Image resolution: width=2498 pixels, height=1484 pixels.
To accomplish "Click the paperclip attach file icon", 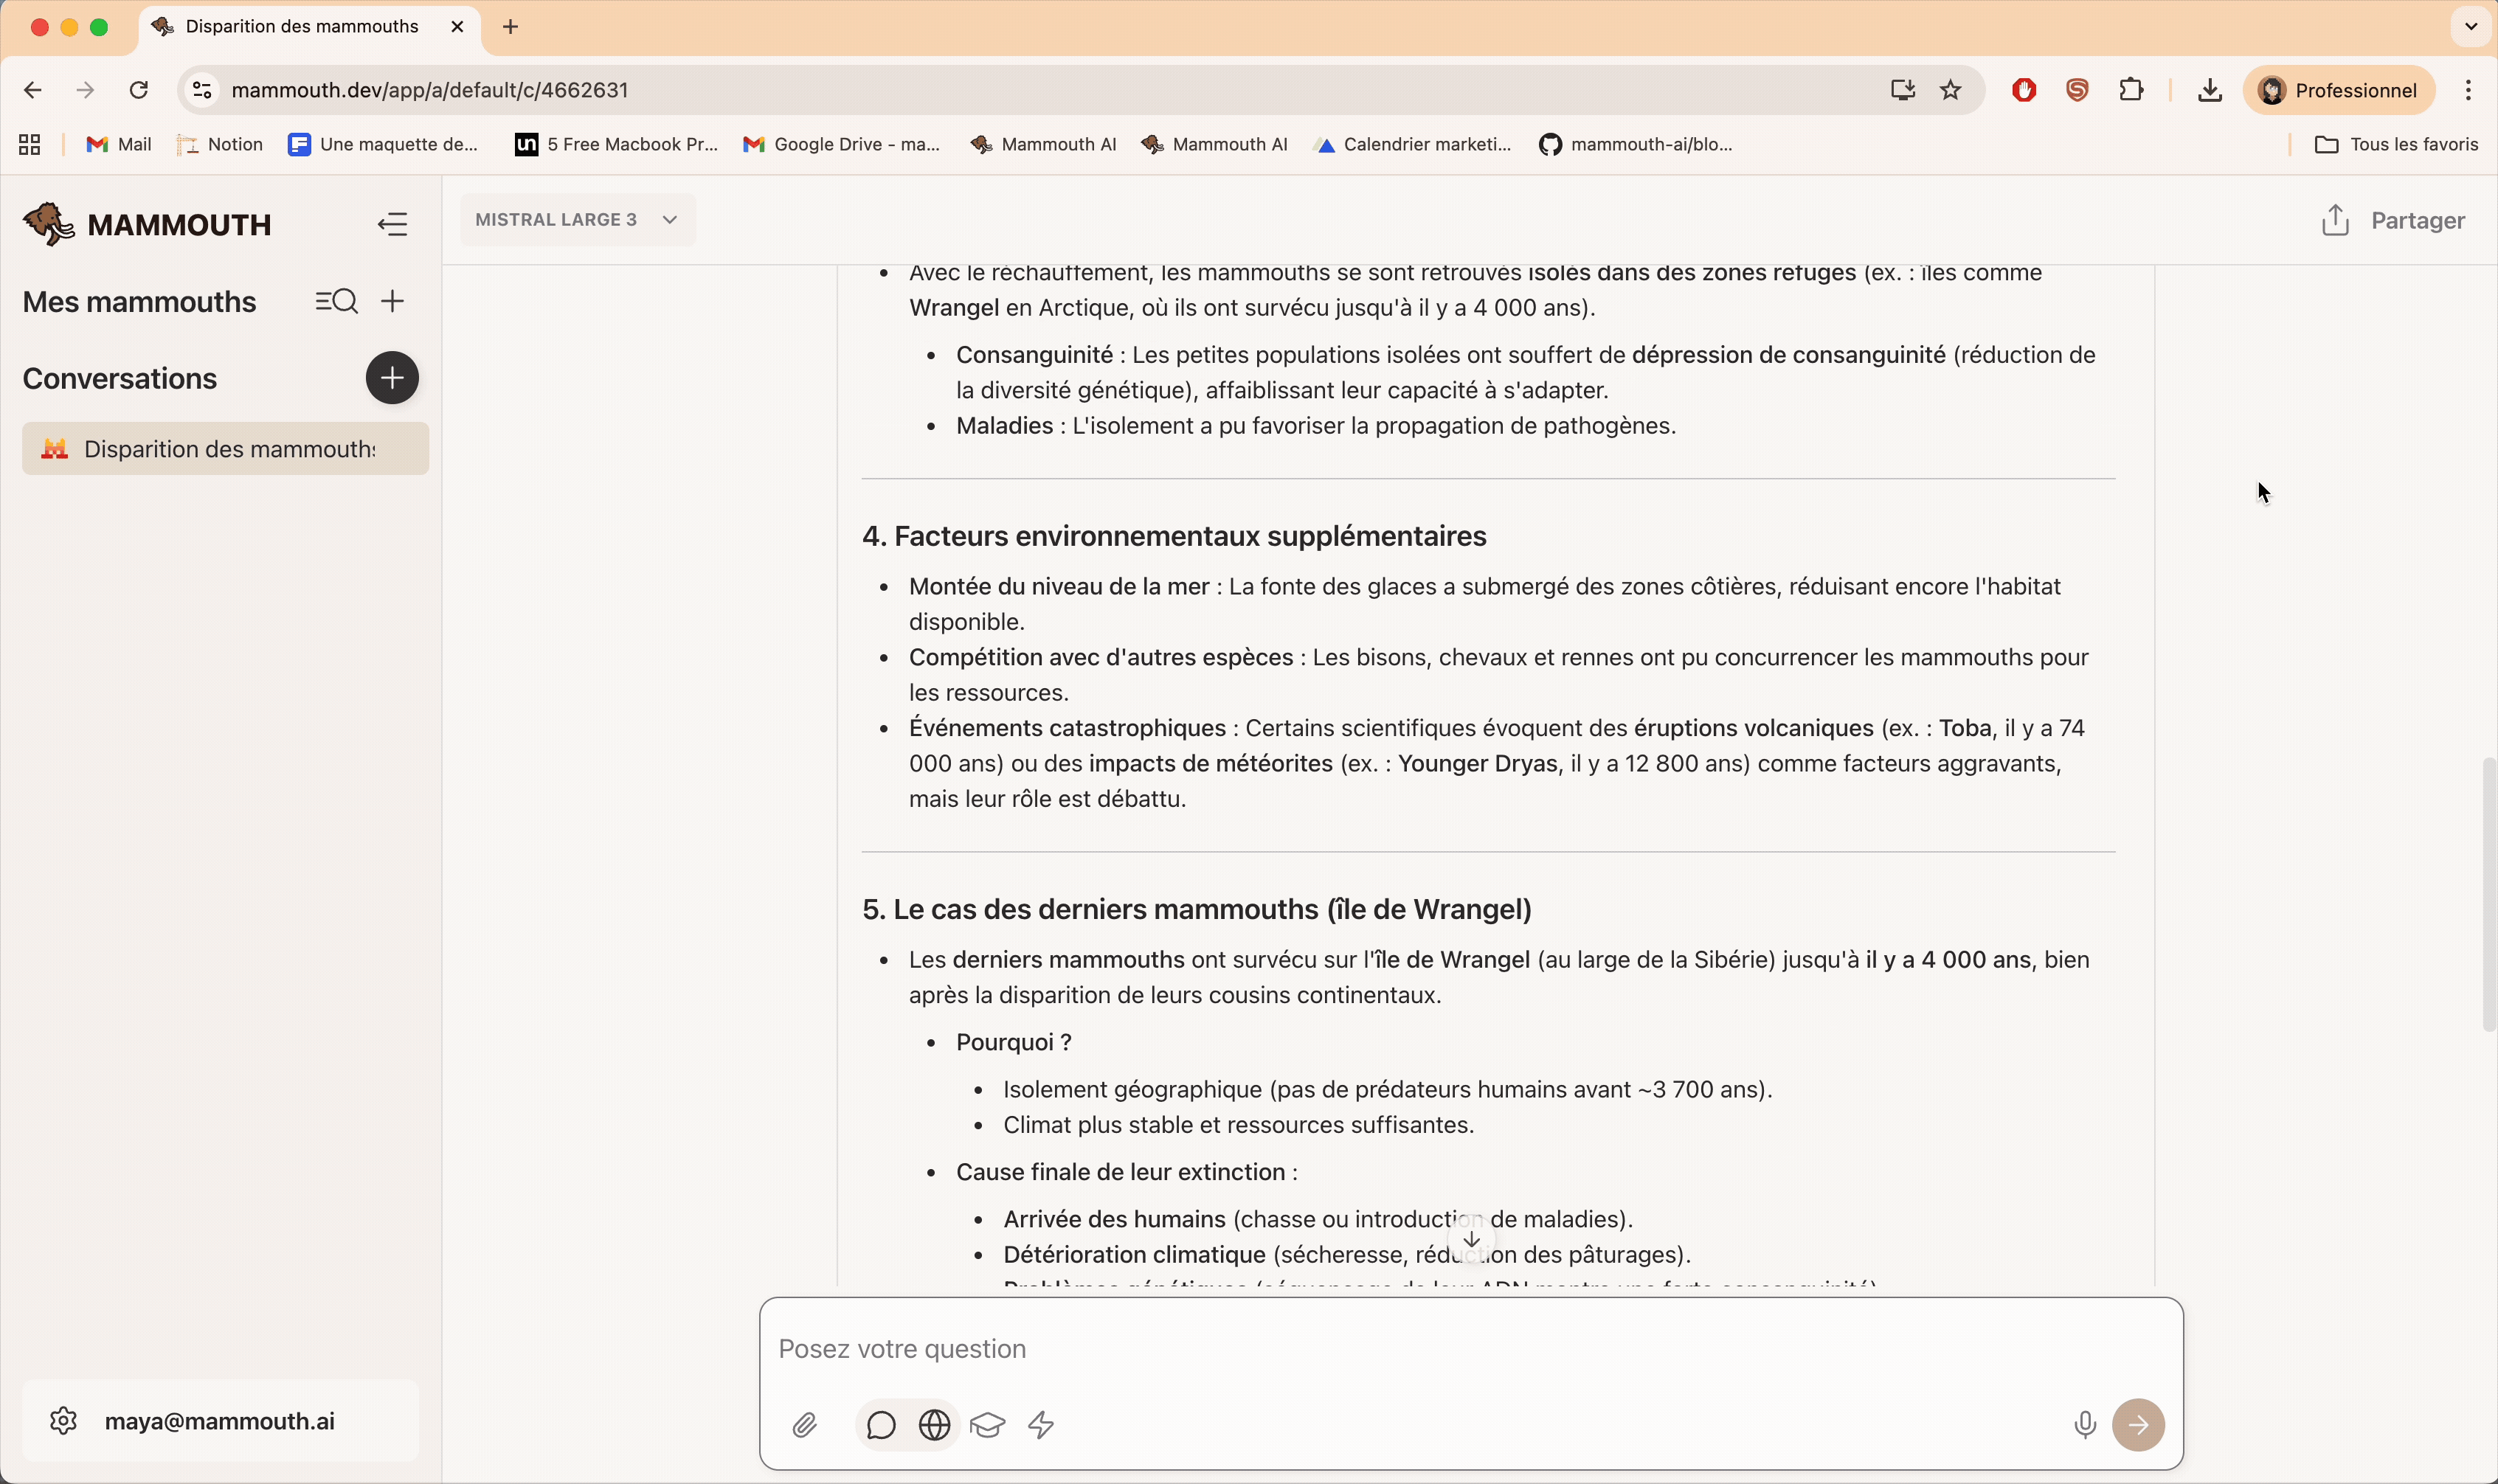I will 805,1424.
